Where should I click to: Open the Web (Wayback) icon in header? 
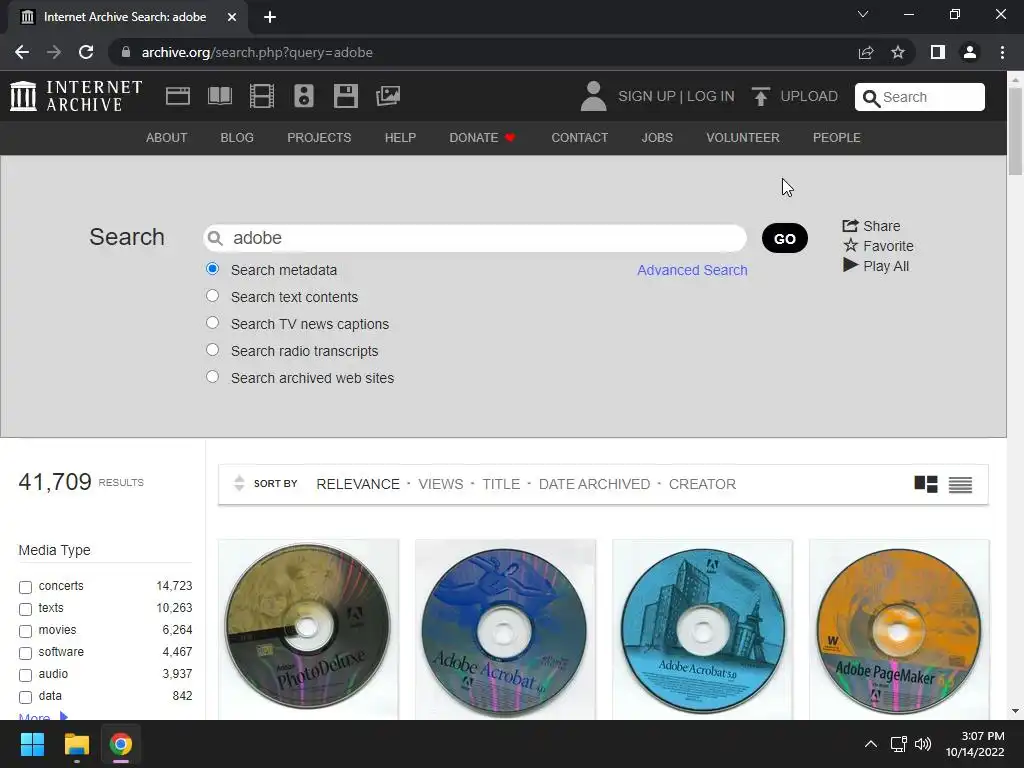(178, 96)
